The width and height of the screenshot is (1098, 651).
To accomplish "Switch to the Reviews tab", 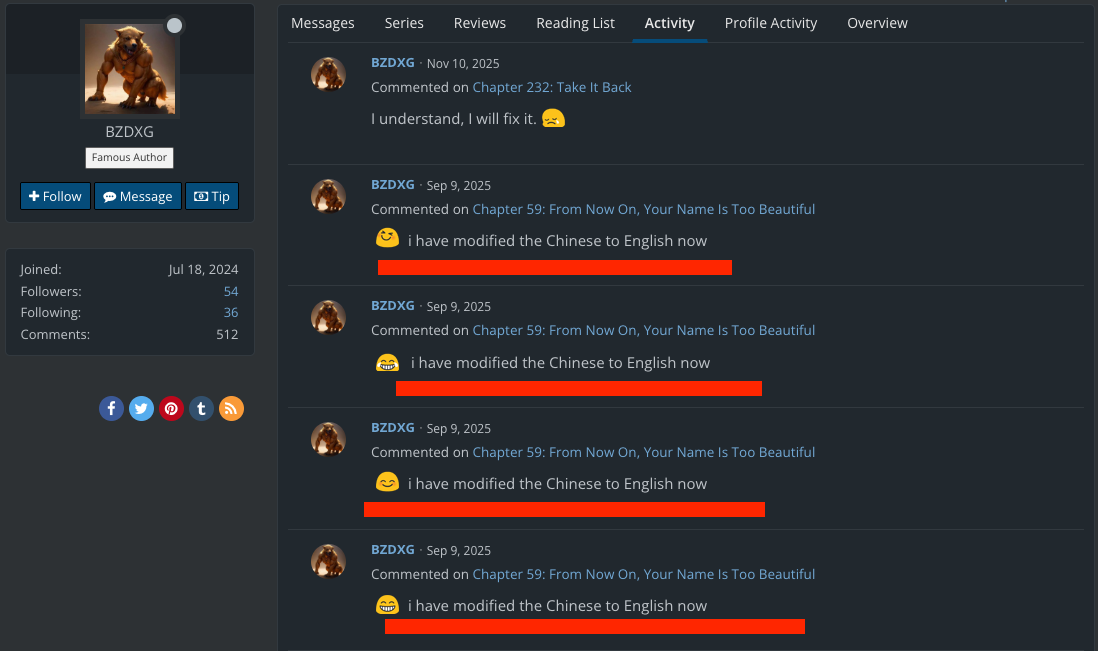I will point(480,23).
